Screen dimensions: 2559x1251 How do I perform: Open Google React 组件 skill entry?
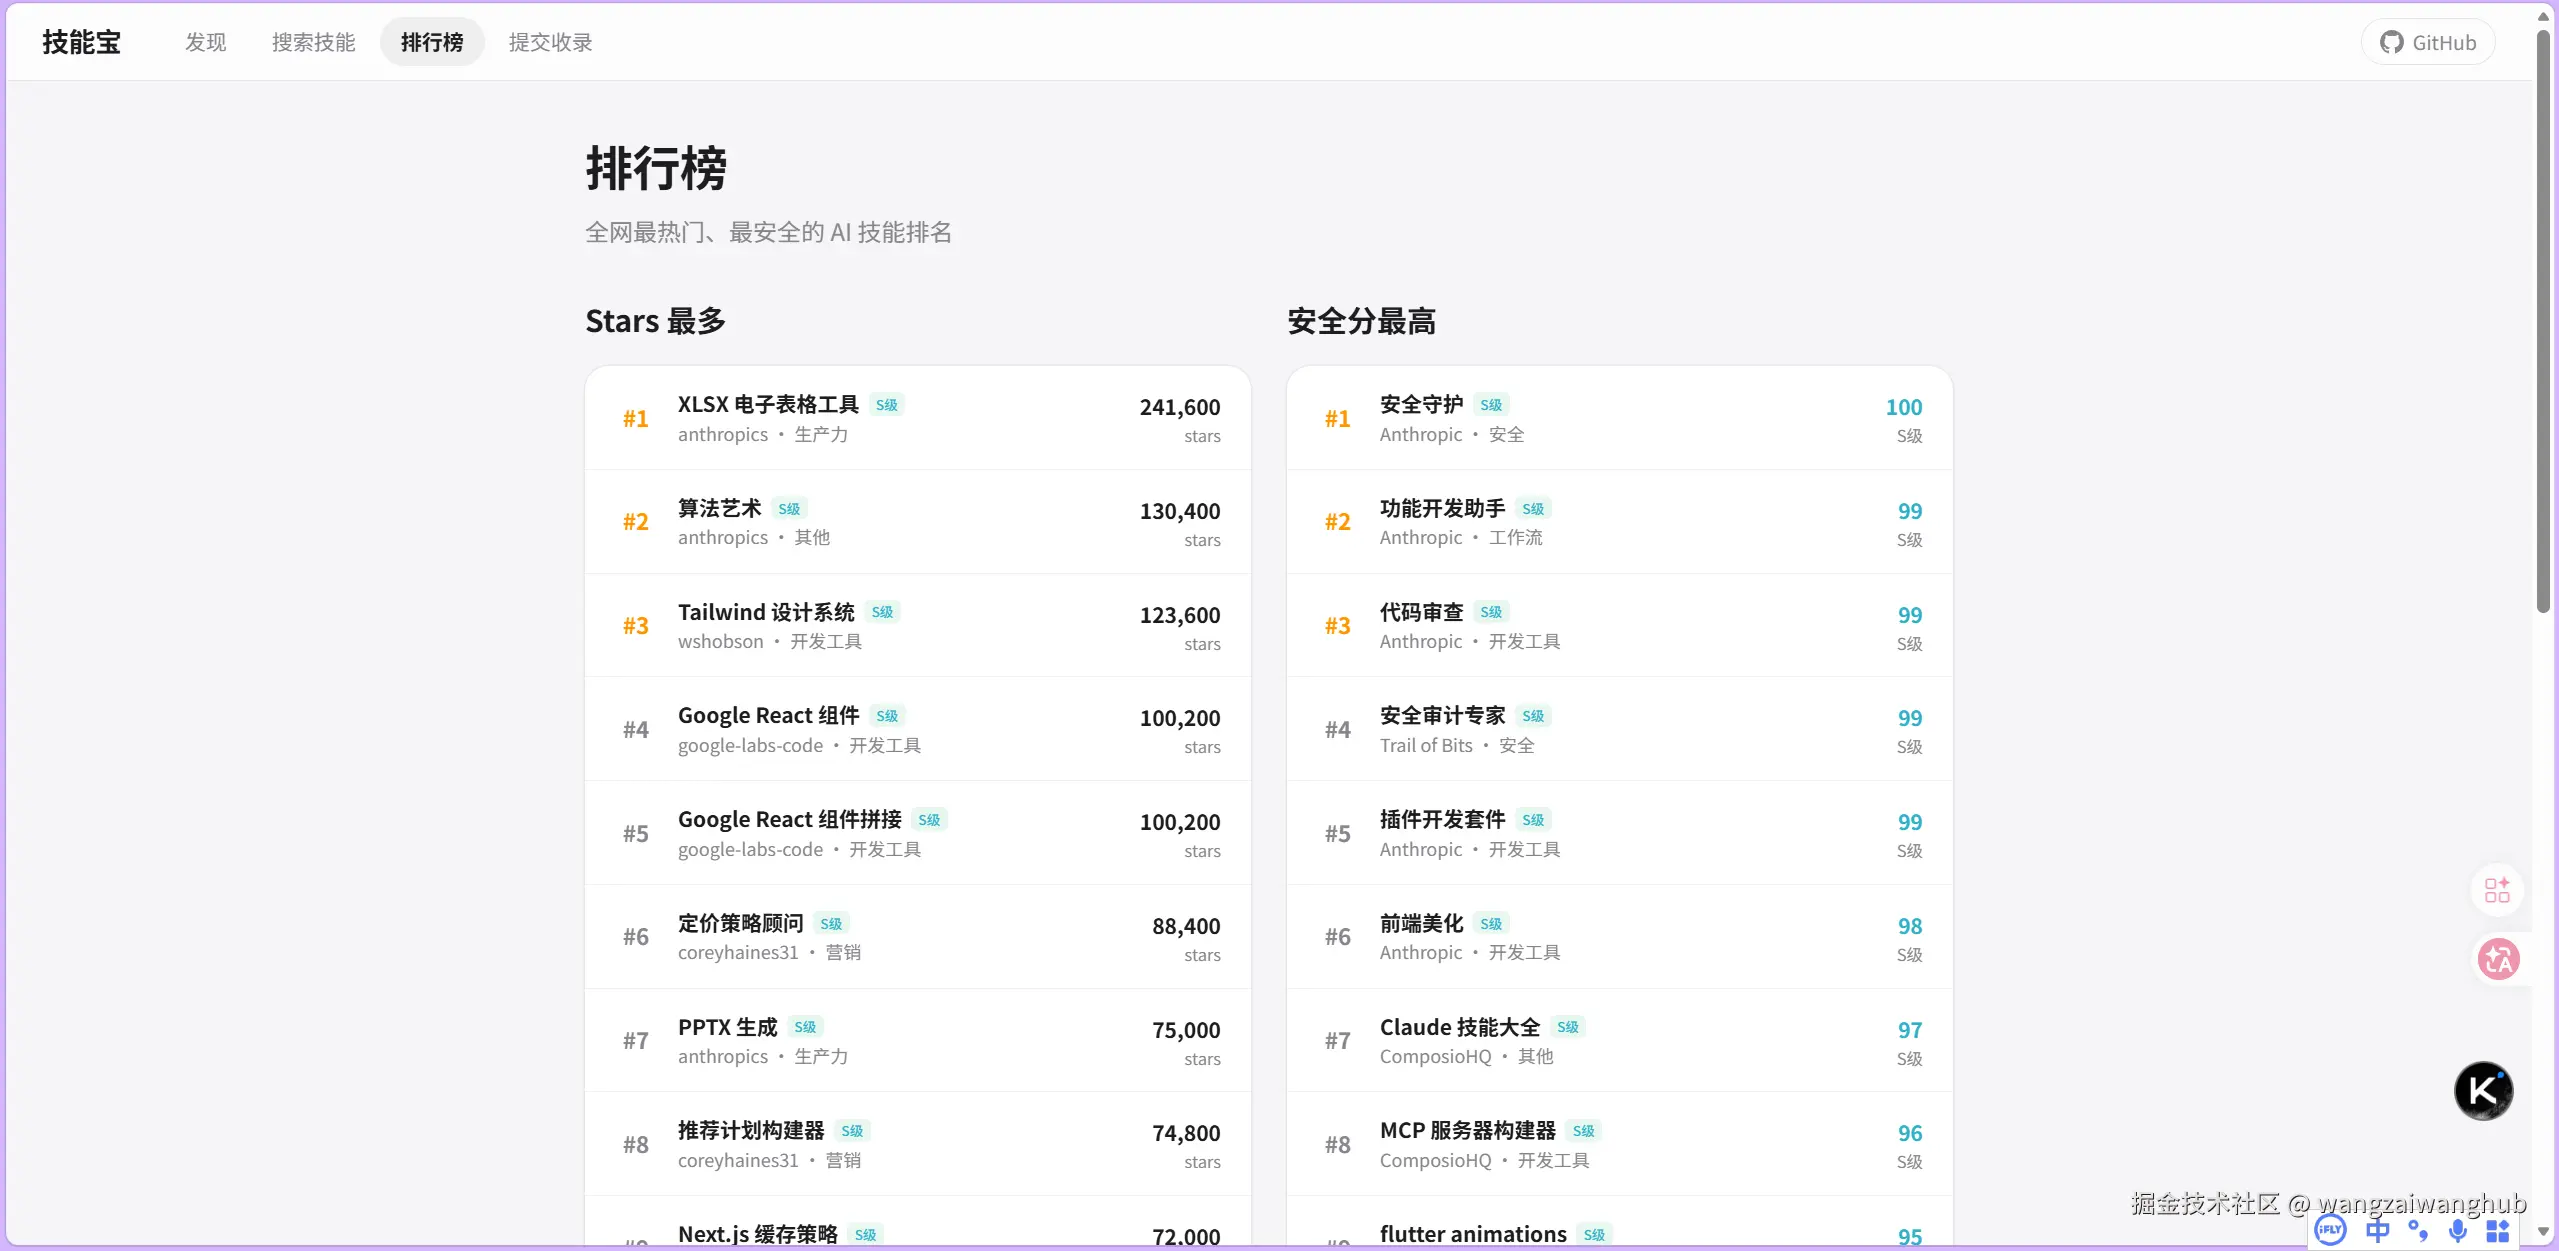918,729
